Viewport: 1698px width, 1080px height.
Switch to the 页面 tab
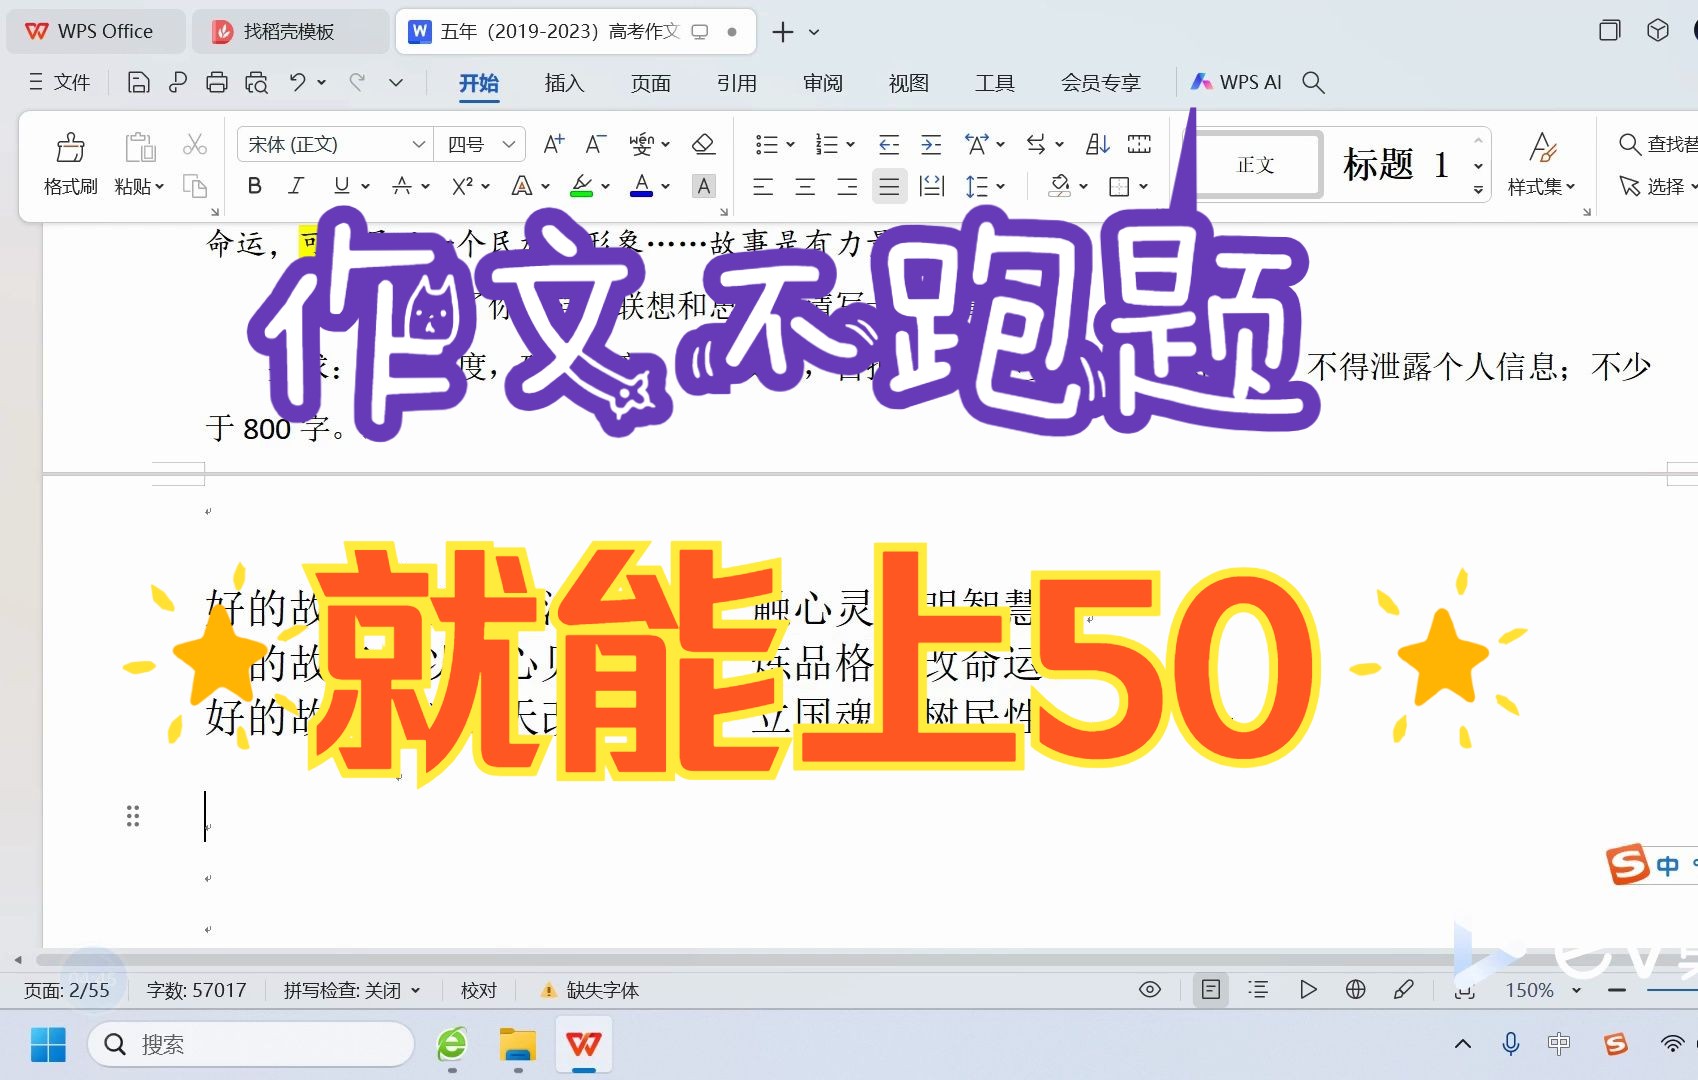[650, 83]
